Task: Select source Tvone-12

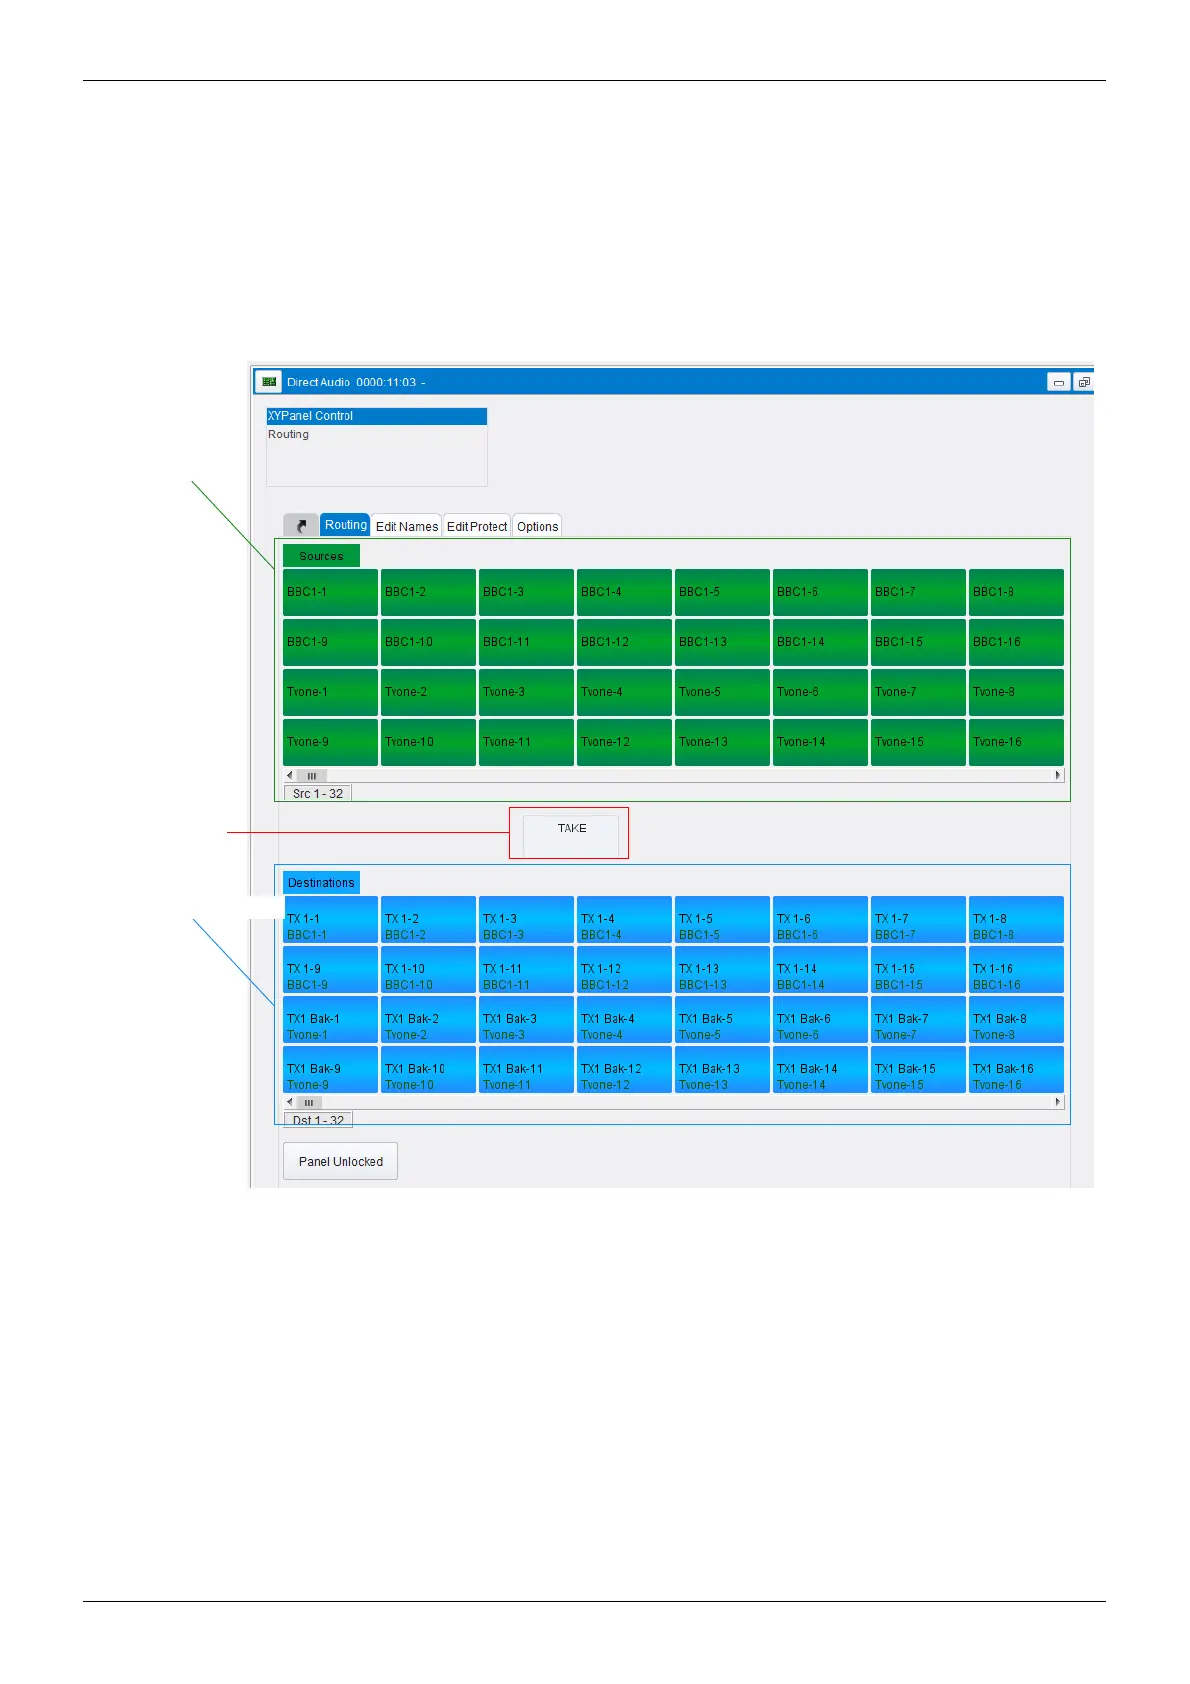Action: 624,742
